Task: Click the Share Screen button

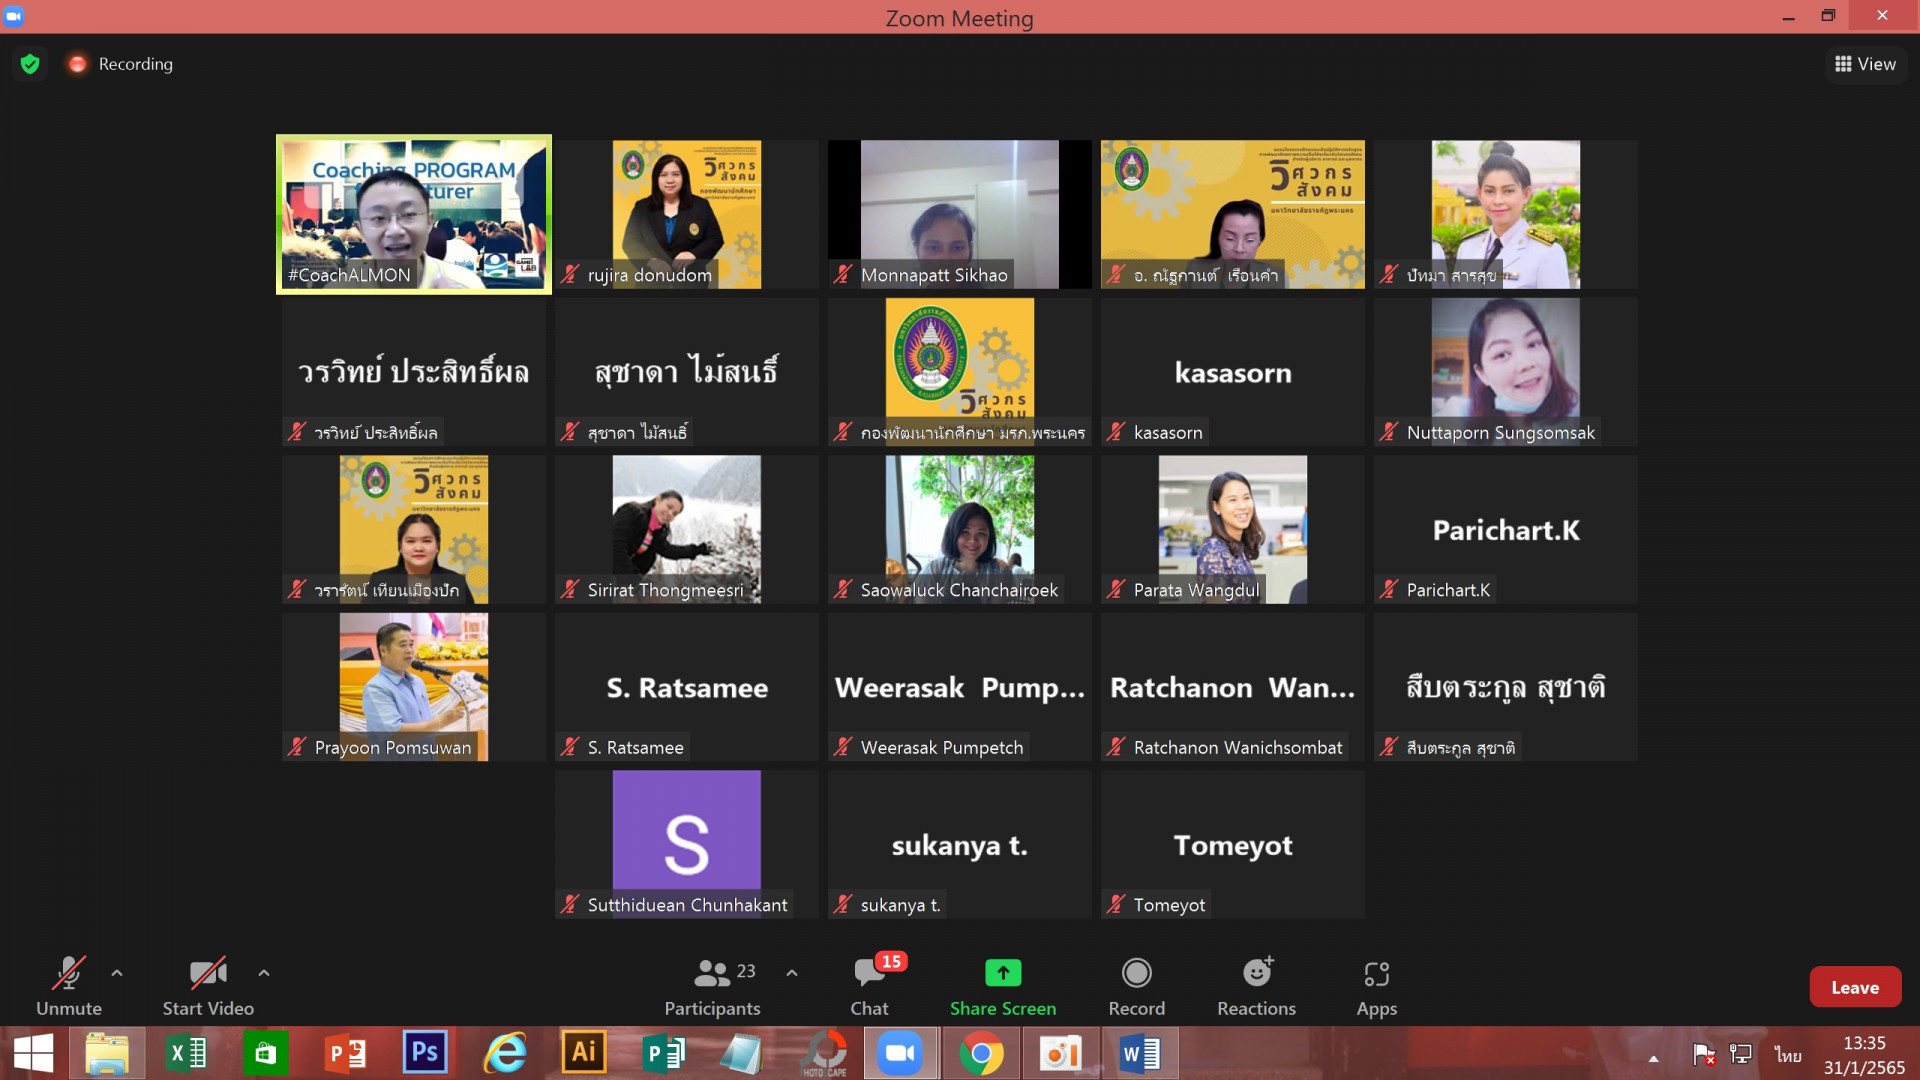Action: click(x=1003, y=986)
